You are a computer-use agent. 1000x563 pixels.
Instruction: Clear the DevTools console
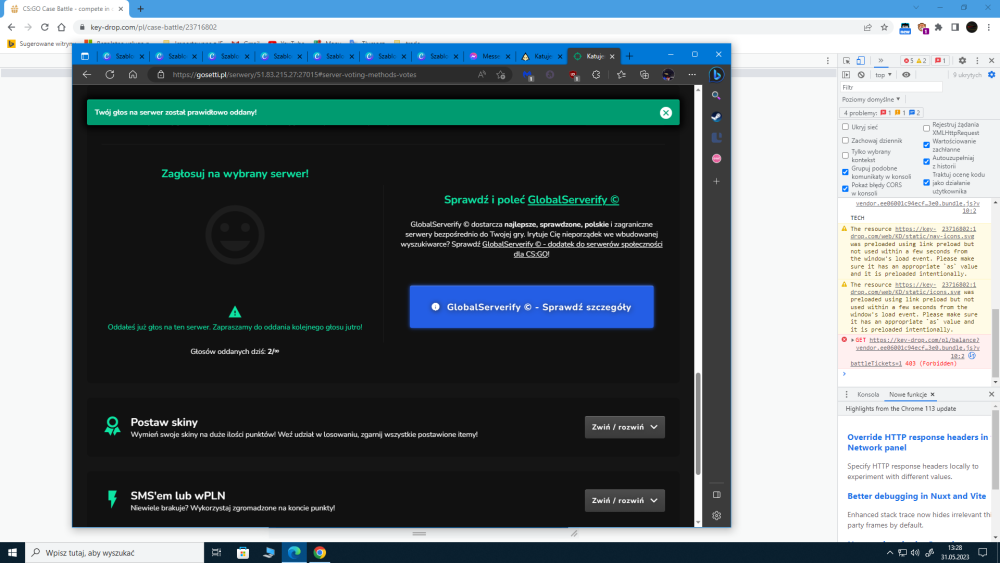point(861,75)
